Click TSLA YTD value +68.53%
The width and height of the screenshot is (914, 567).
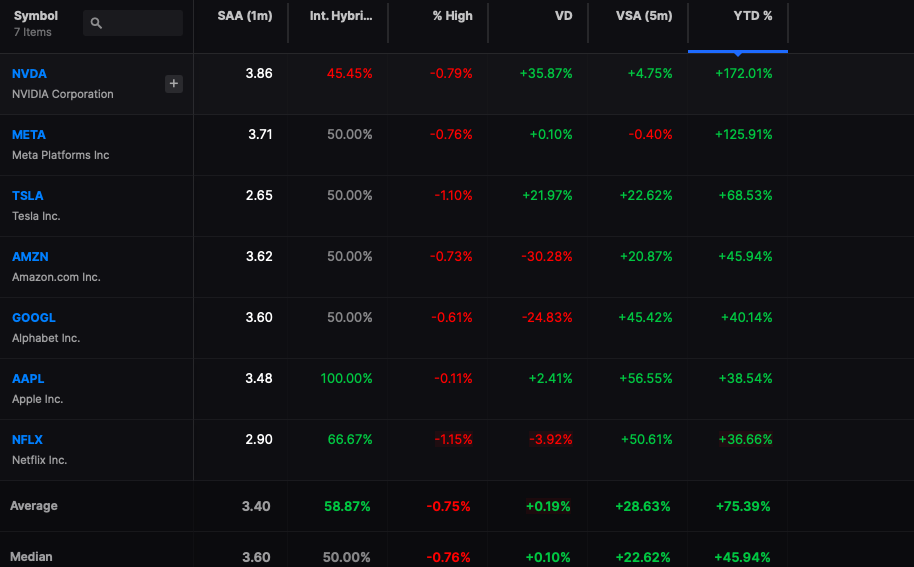tap(746, 196)
